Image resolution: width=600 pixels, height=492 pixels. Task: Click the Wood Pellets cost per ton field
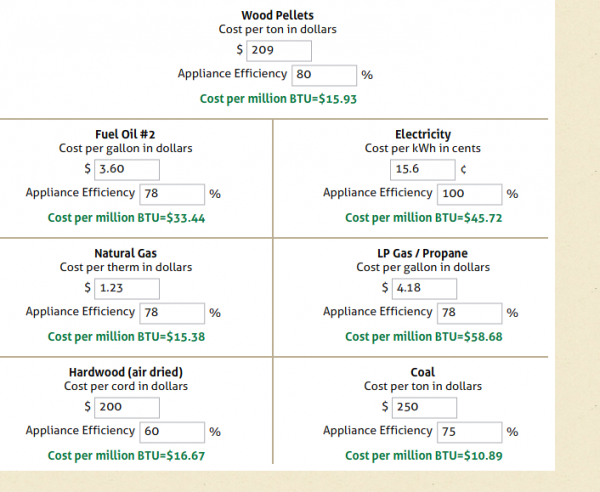(x=278, y=51)
